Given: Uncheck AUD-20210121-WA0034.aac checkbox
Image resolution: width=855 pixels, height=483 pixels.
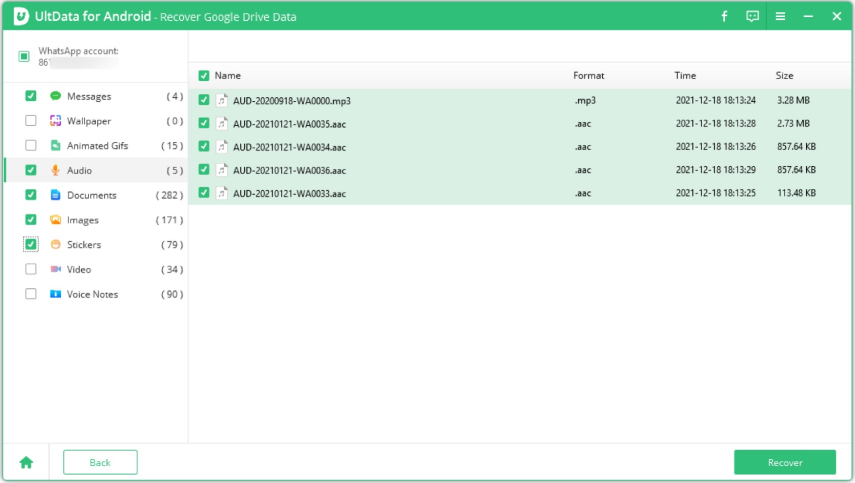Looking at the screenshot, I should [x=204, y=147].
